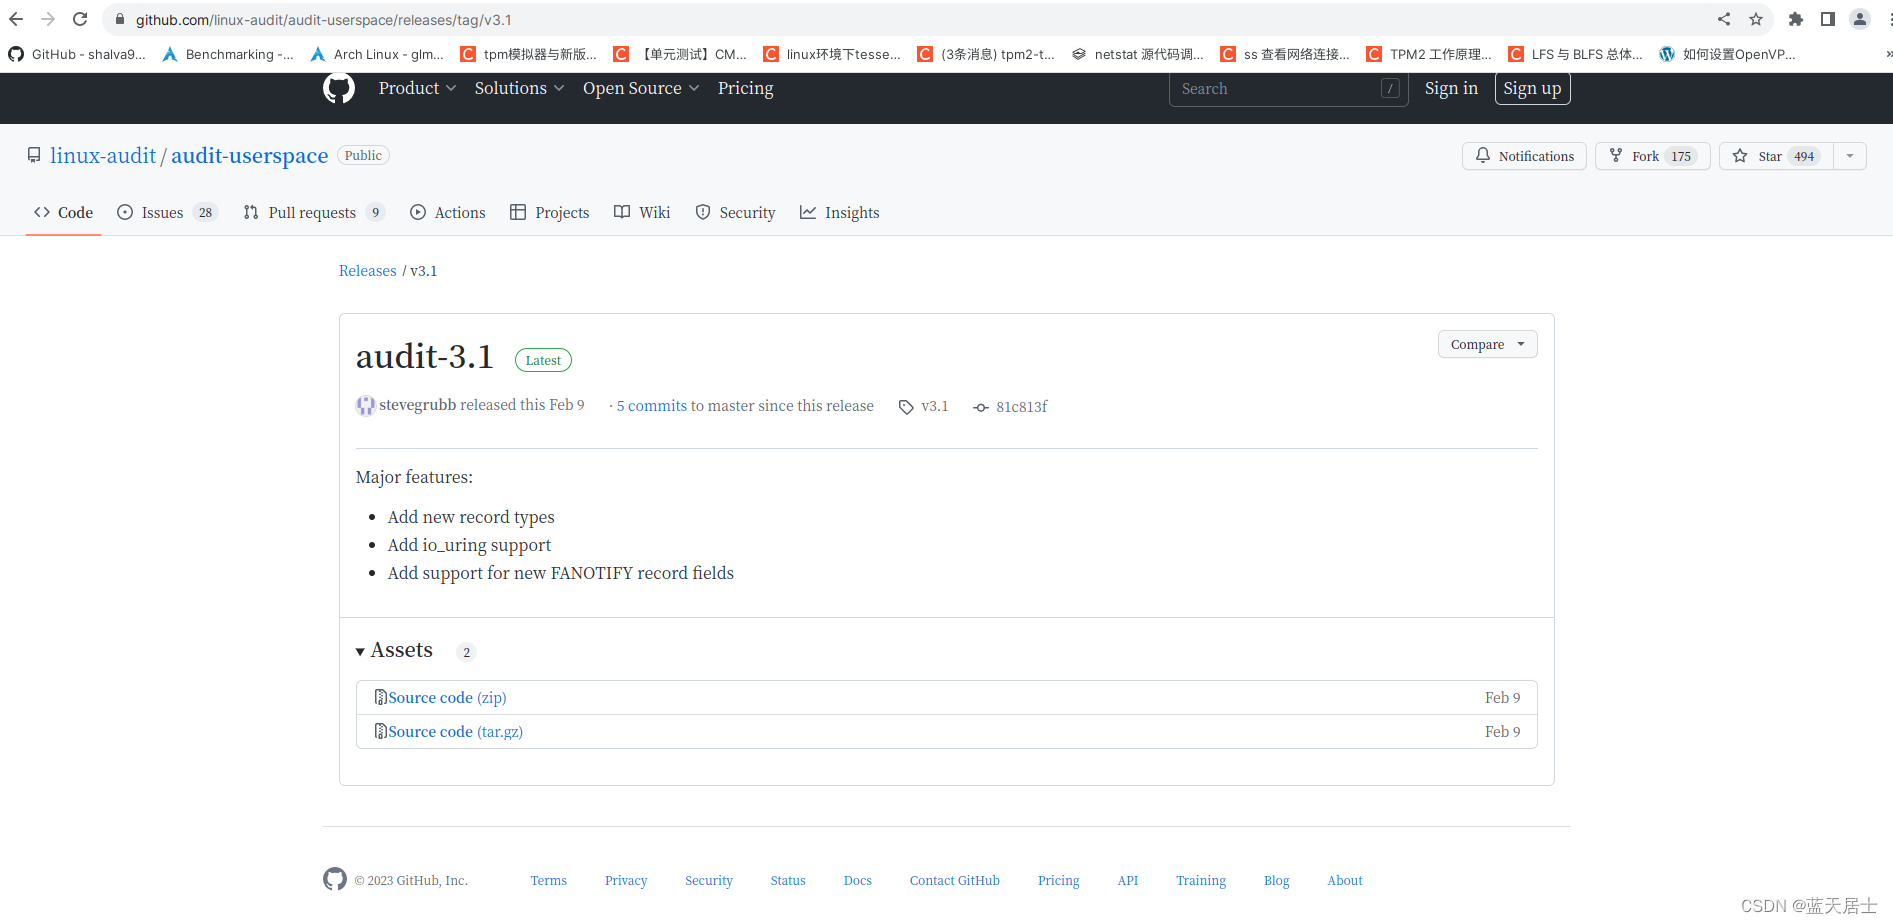Open Docs footer link
Viewport: 1893px width, 924px height.
tap(857, 880)
